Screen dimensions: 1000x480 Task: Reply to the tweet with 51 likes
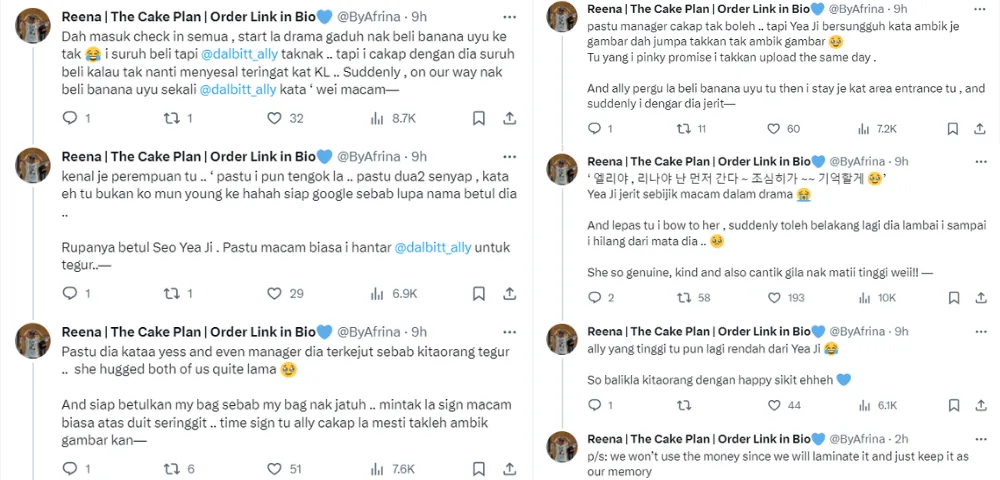pyautogui.click(x=70, y=469)
